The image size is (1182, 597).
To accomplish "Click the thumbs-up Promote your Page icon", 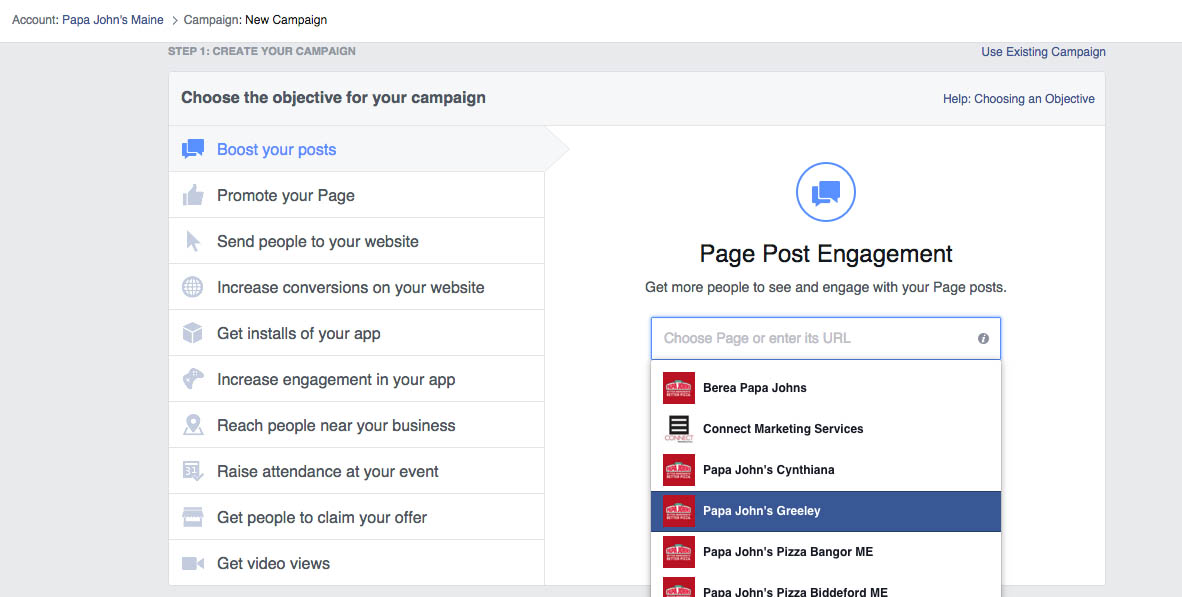I will coord(193,196).
